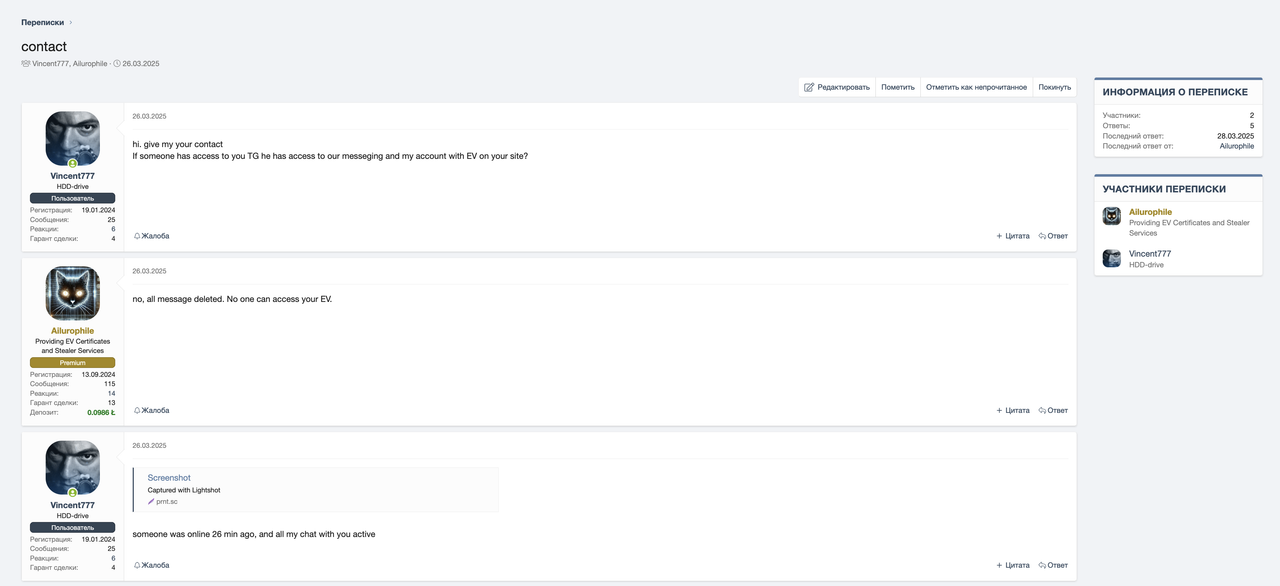
Task: Click last reply date 28.03.2025
Action: (1235, 136)
